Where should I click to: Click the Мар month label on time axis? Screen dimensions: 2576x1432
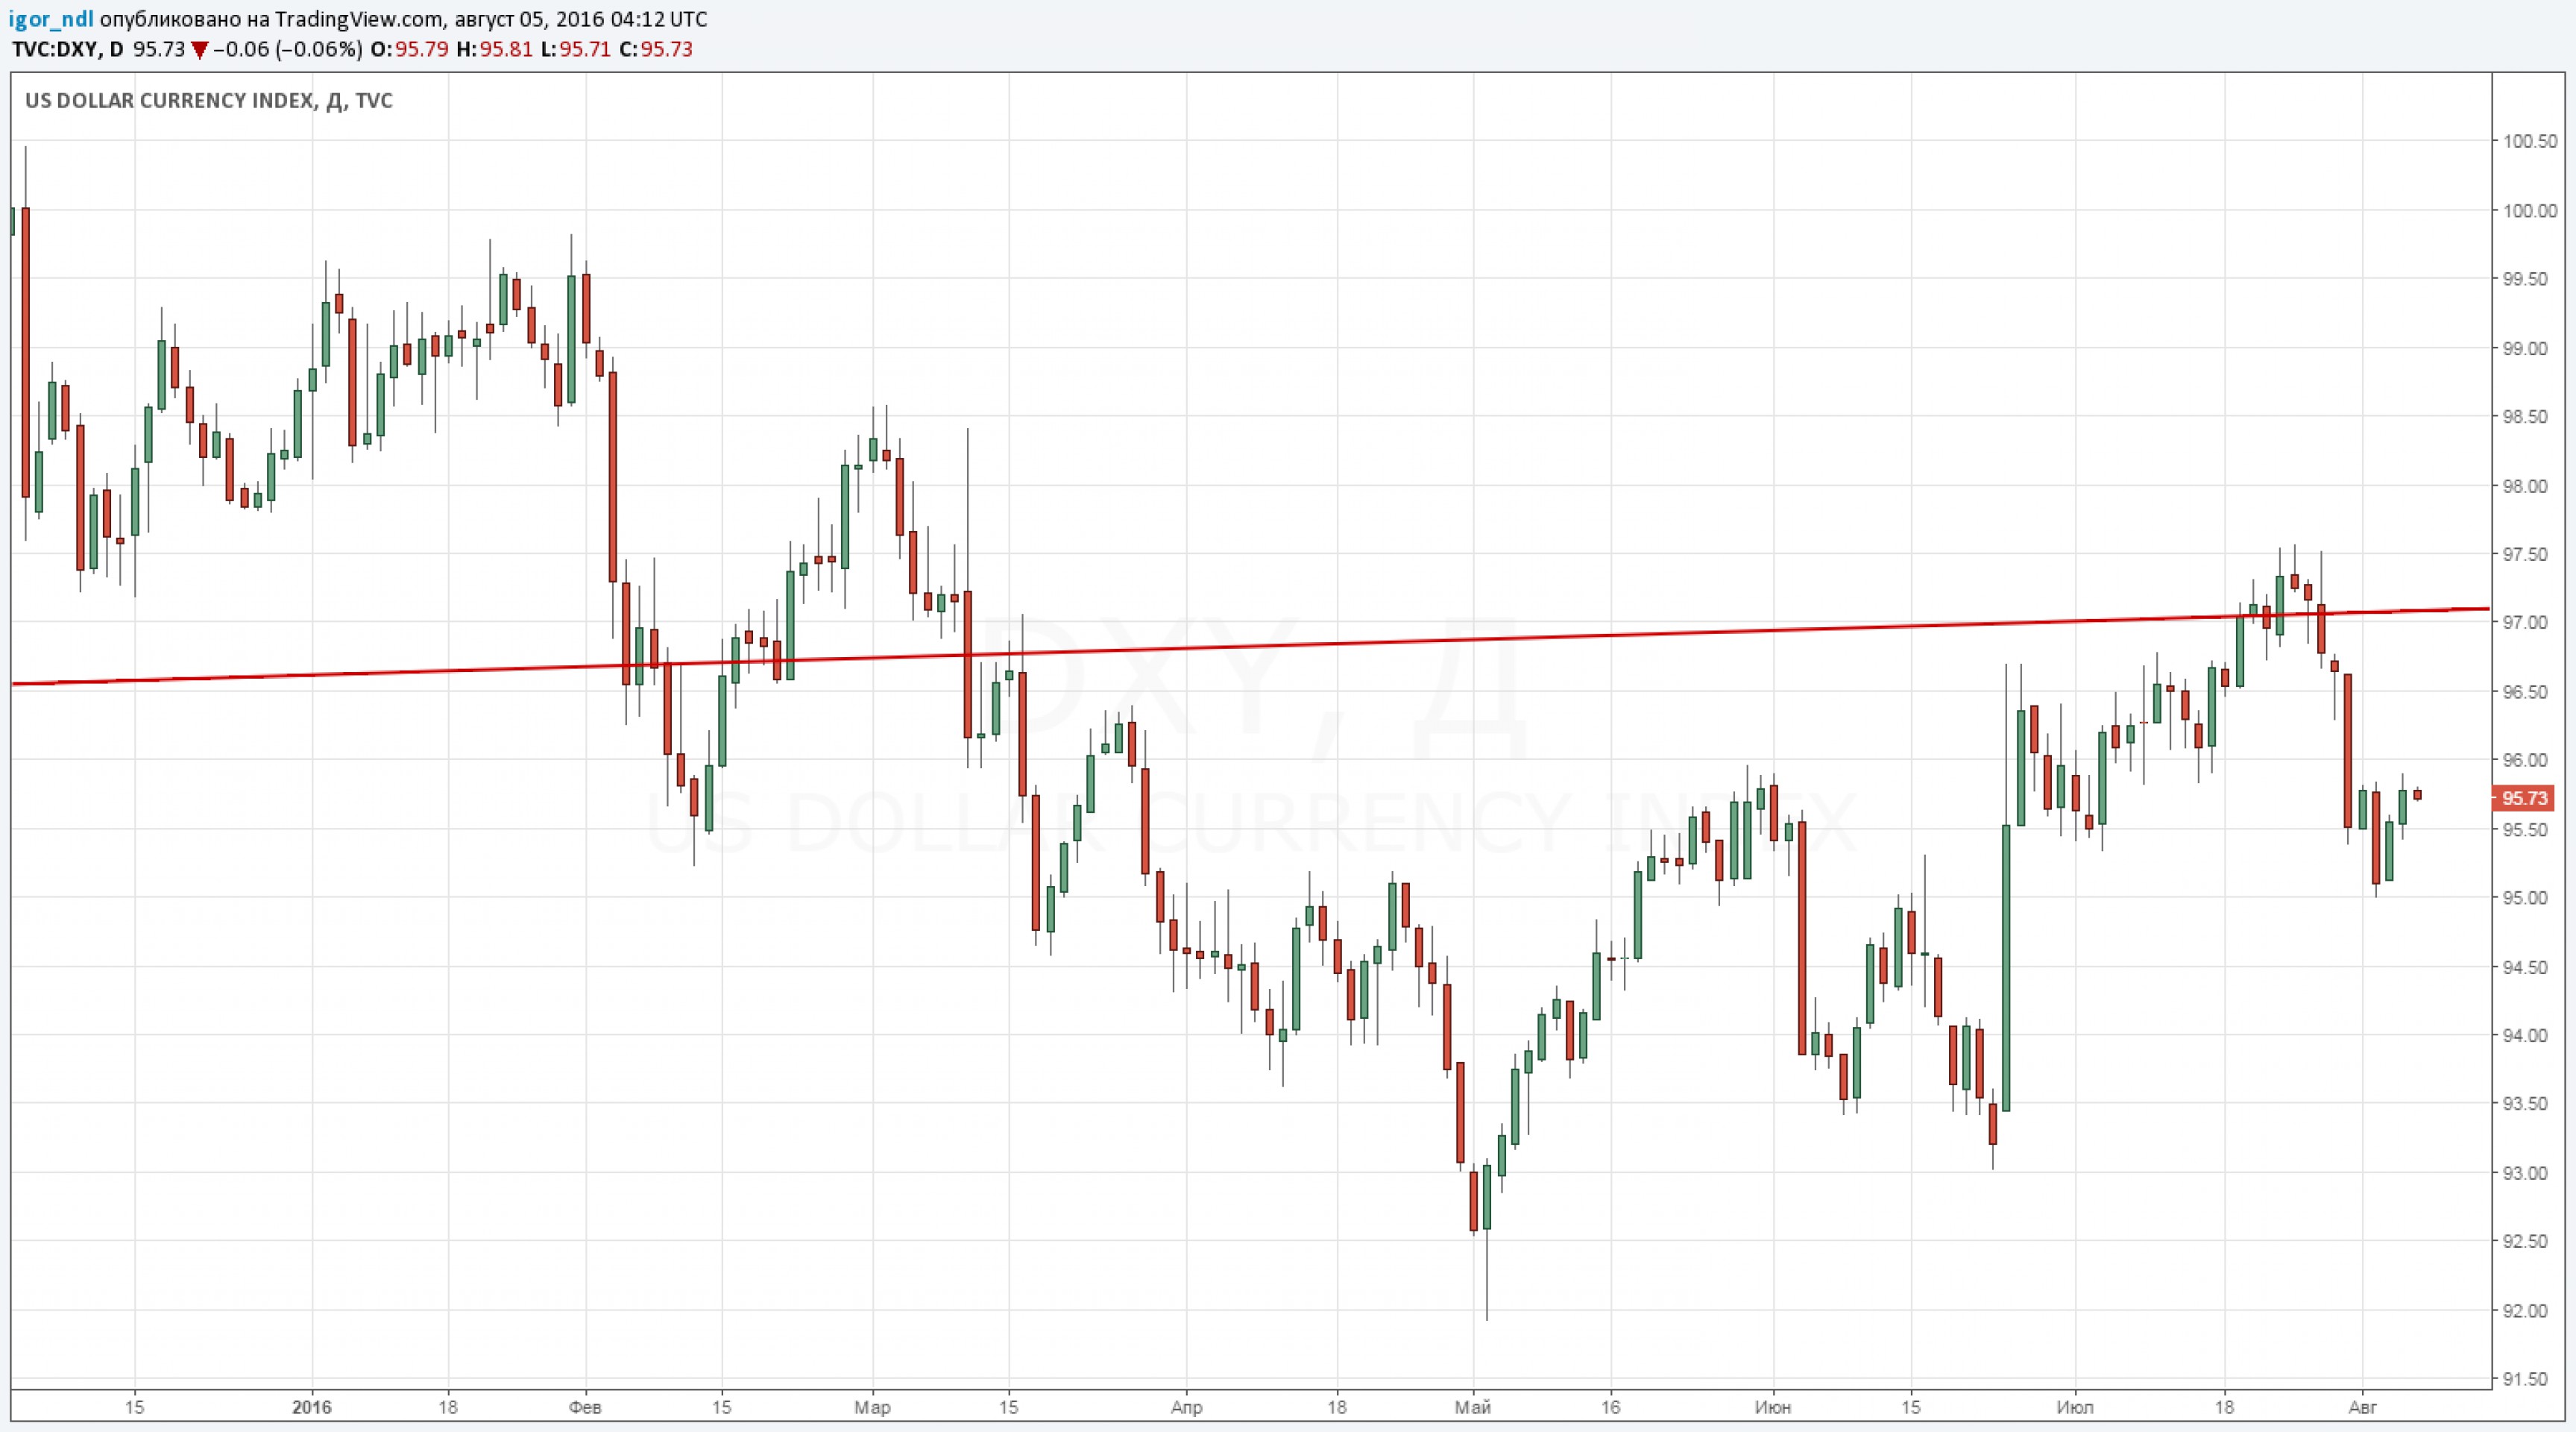(x=872, y=1408)
